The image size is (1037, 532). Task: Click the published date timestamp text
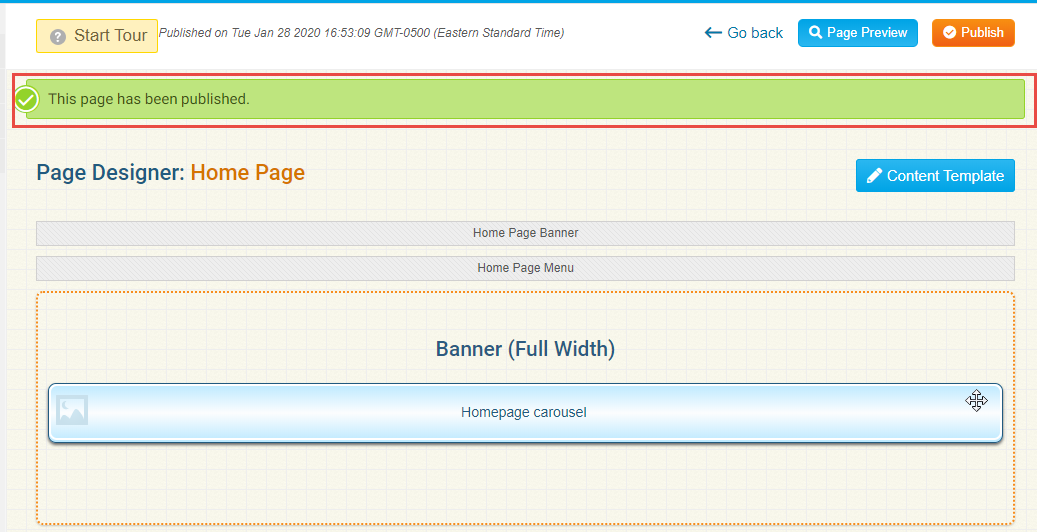361,33
